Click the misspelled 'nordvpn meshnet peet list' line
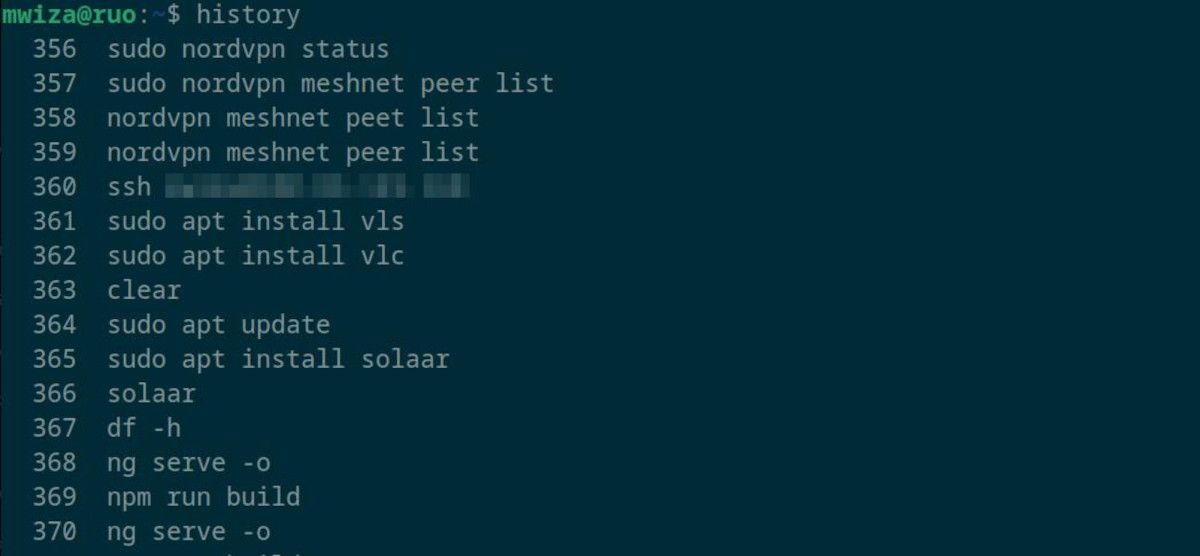This screenshot has width=1200, height=556. pos(293,118)
